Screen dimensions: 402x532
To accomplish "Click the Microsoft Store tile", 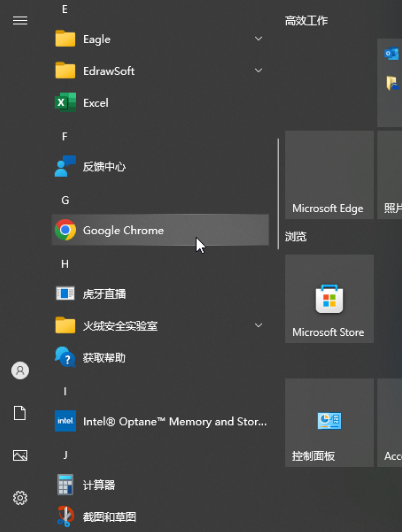I will 329,299.
